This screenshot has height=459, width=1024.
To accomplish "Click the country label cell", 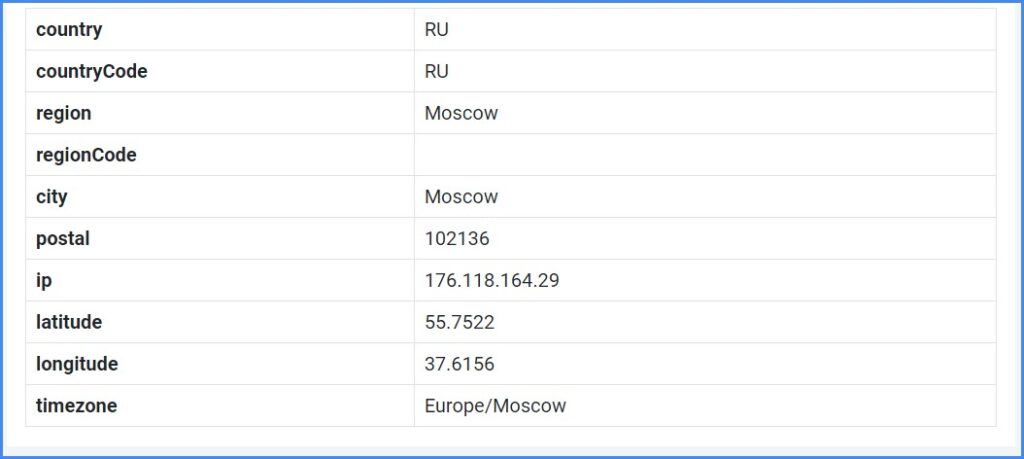I will tap(219, 29).
